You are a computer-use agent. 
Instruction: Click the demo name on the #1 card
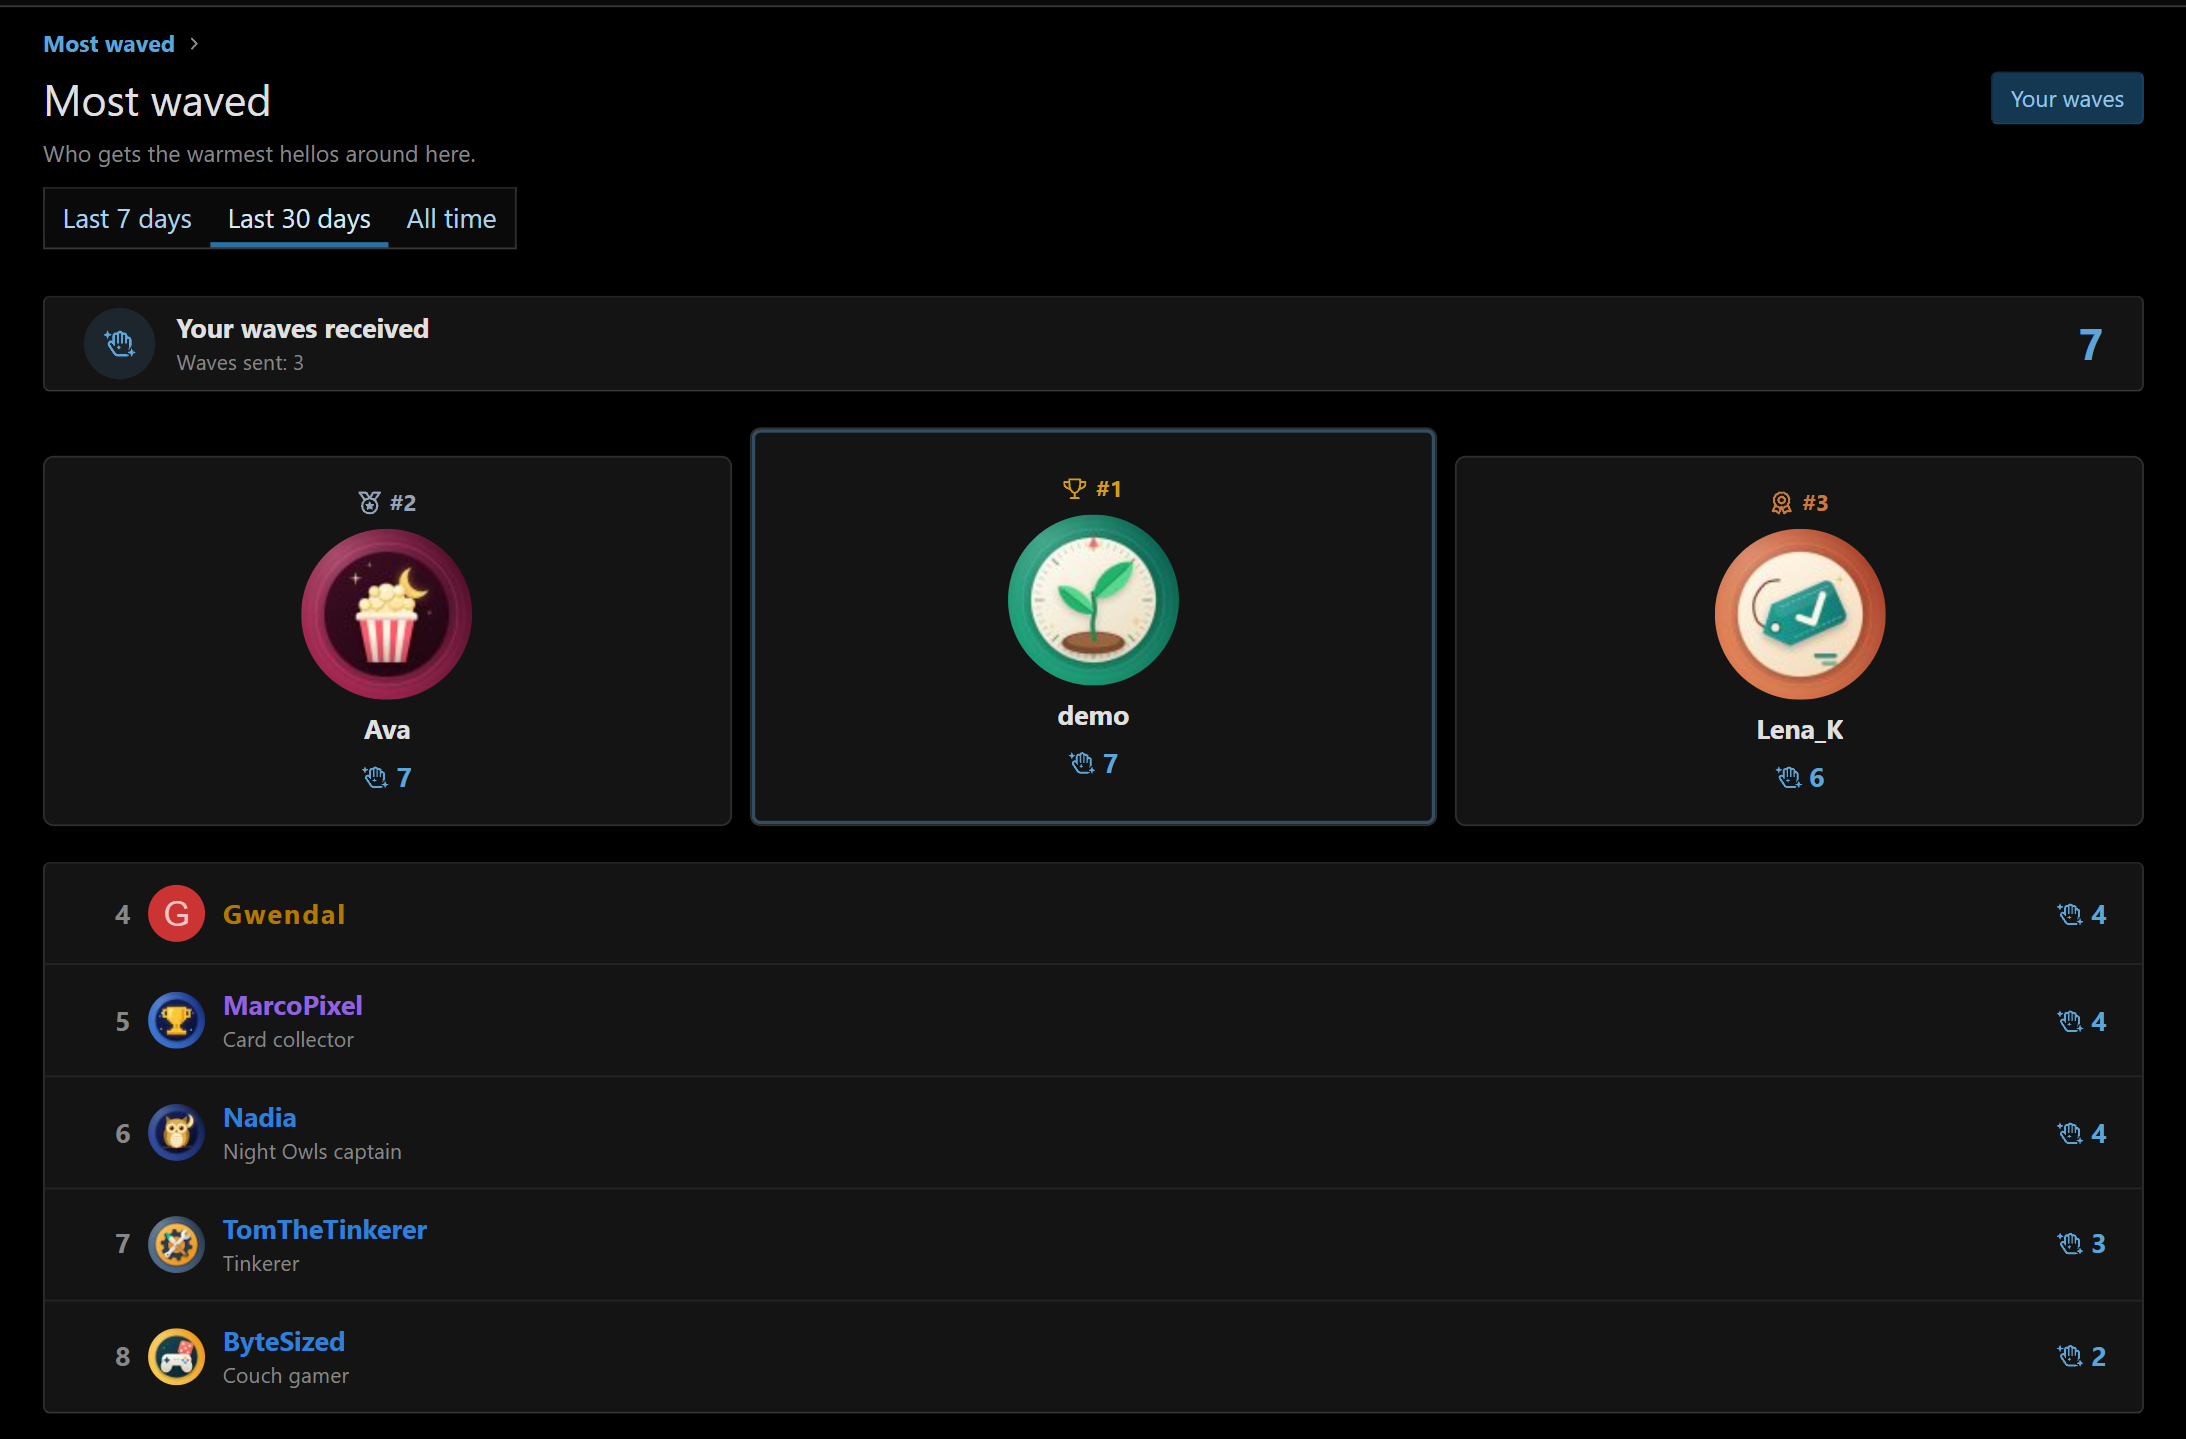point(1093,716)
